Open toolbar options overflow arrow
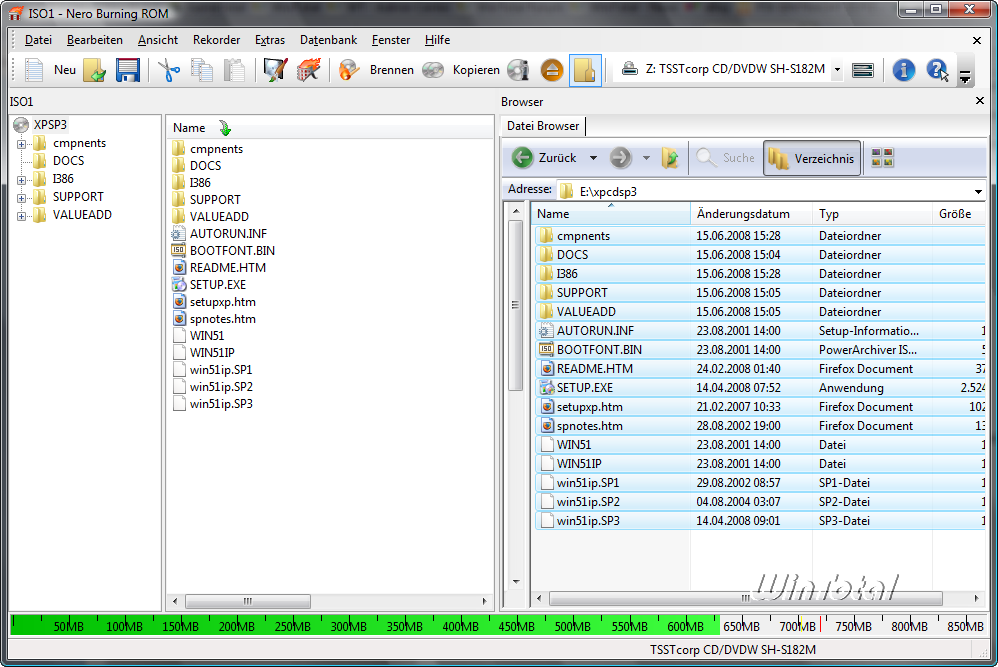Screen dimensions: 998x667 [965, 77]
